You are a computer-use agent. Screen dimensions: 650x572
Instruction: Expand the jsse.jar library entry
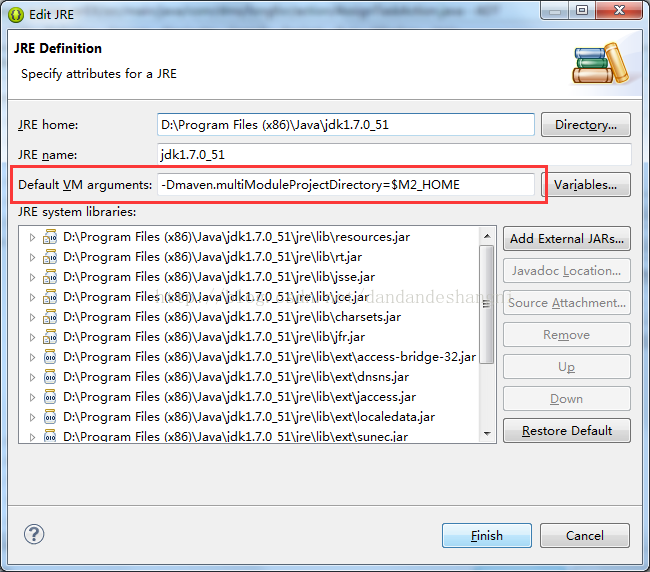(x=32, y=277)
